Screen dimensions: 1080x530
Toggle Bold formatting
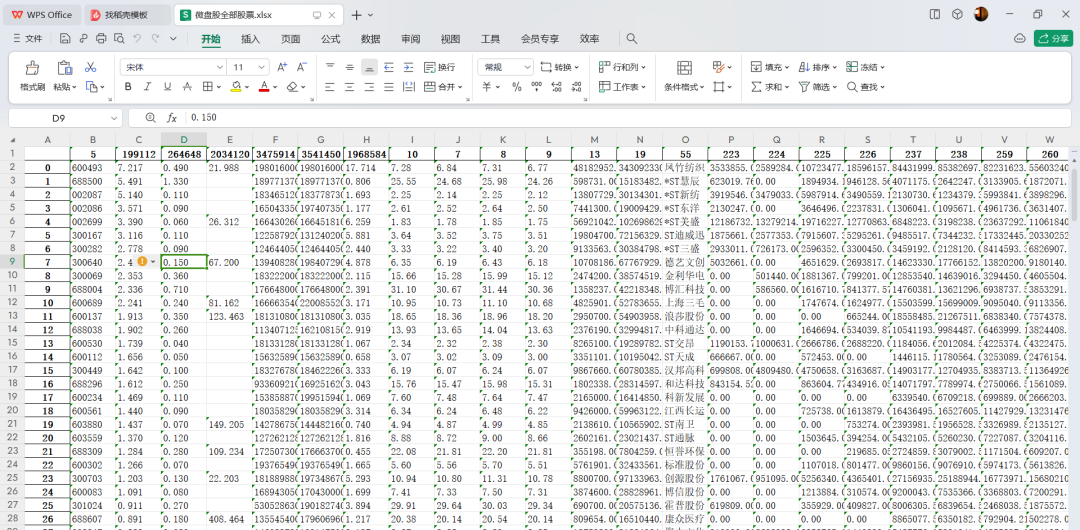pyautogui.click(x=127, y=87)
